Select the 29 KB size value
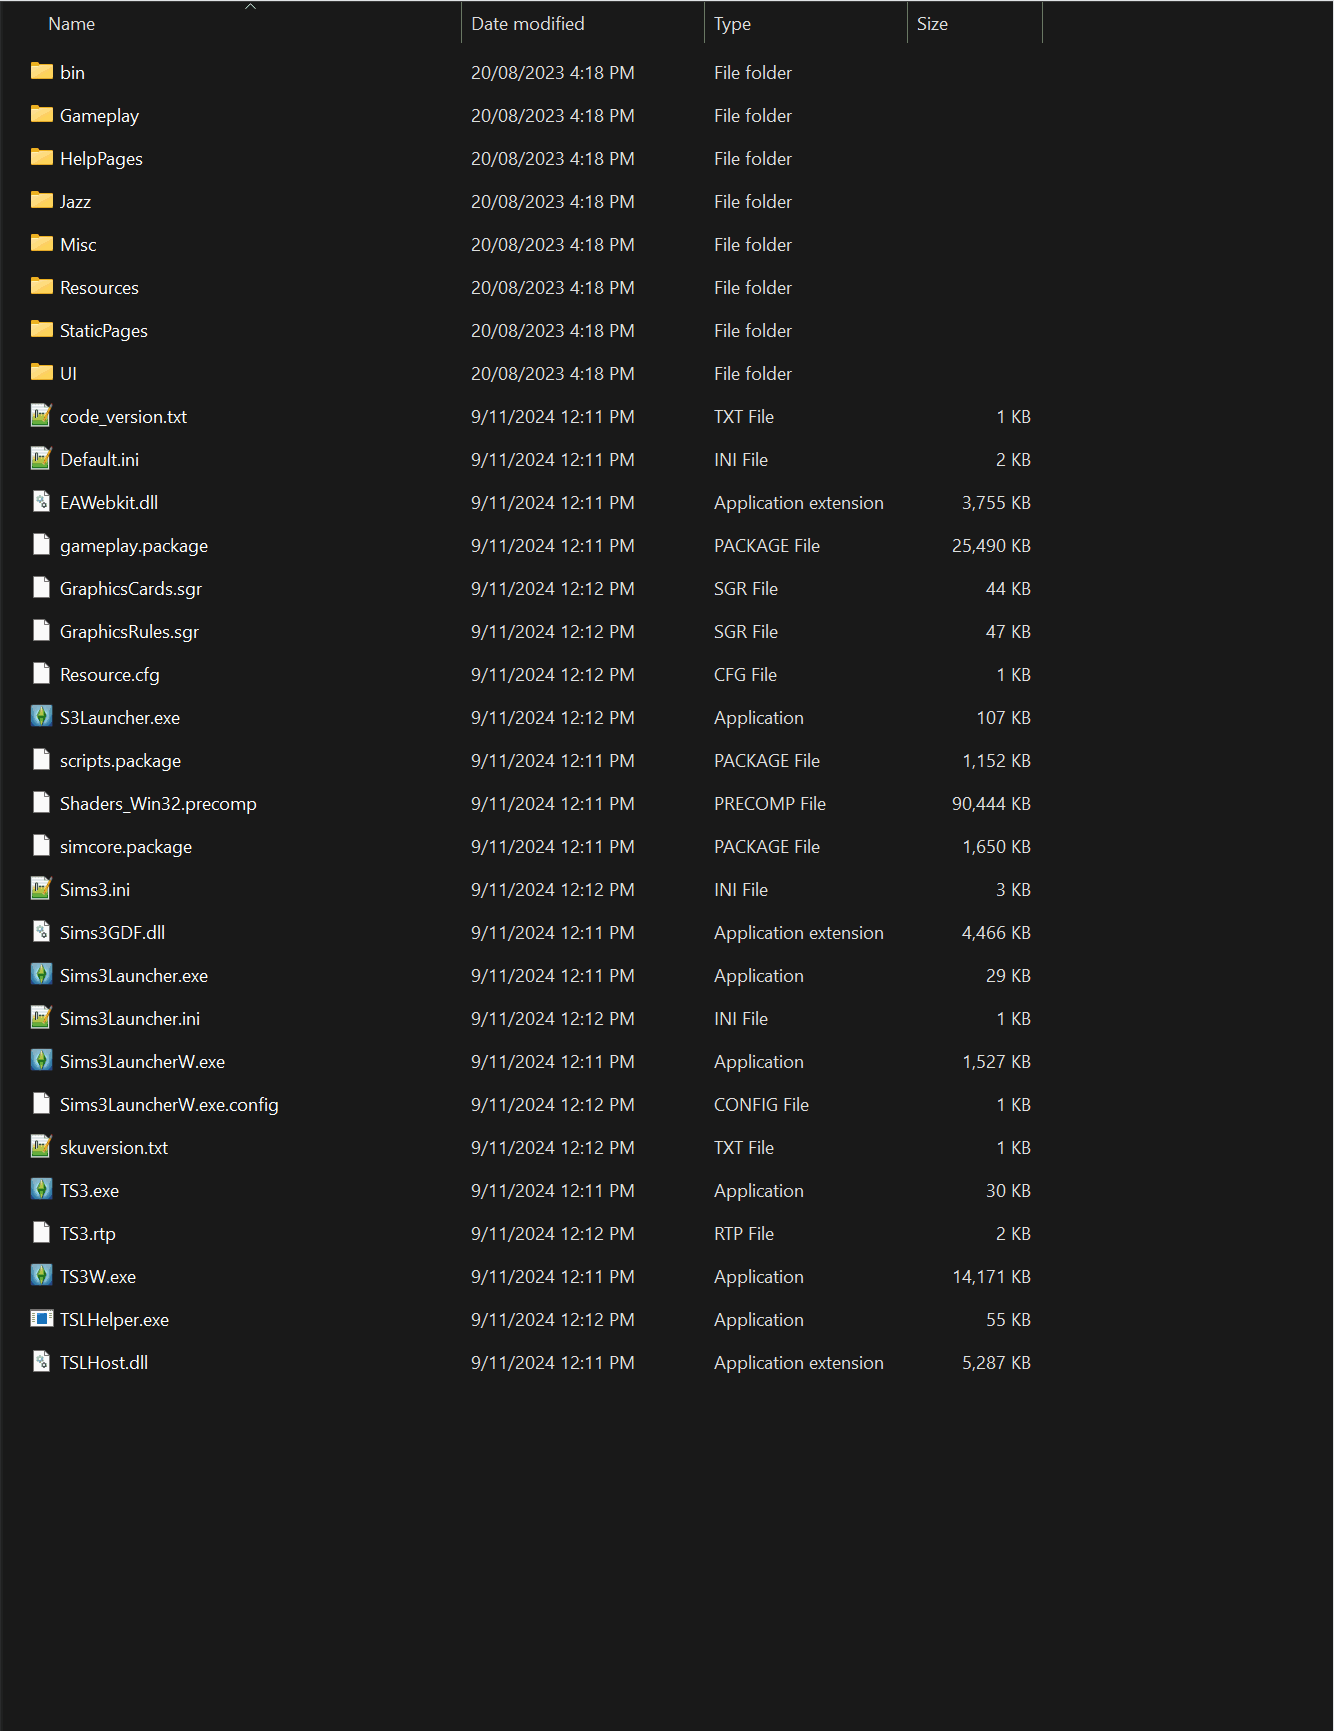Viewport: 1334px width, 1731px height. (1008, 976)
